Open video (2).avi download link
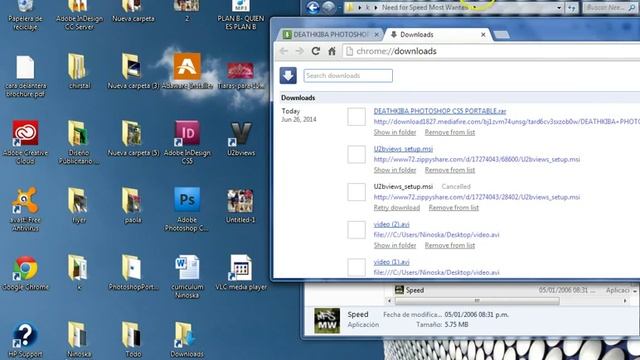Screen dimensions: 640x360 pos(391,224)
